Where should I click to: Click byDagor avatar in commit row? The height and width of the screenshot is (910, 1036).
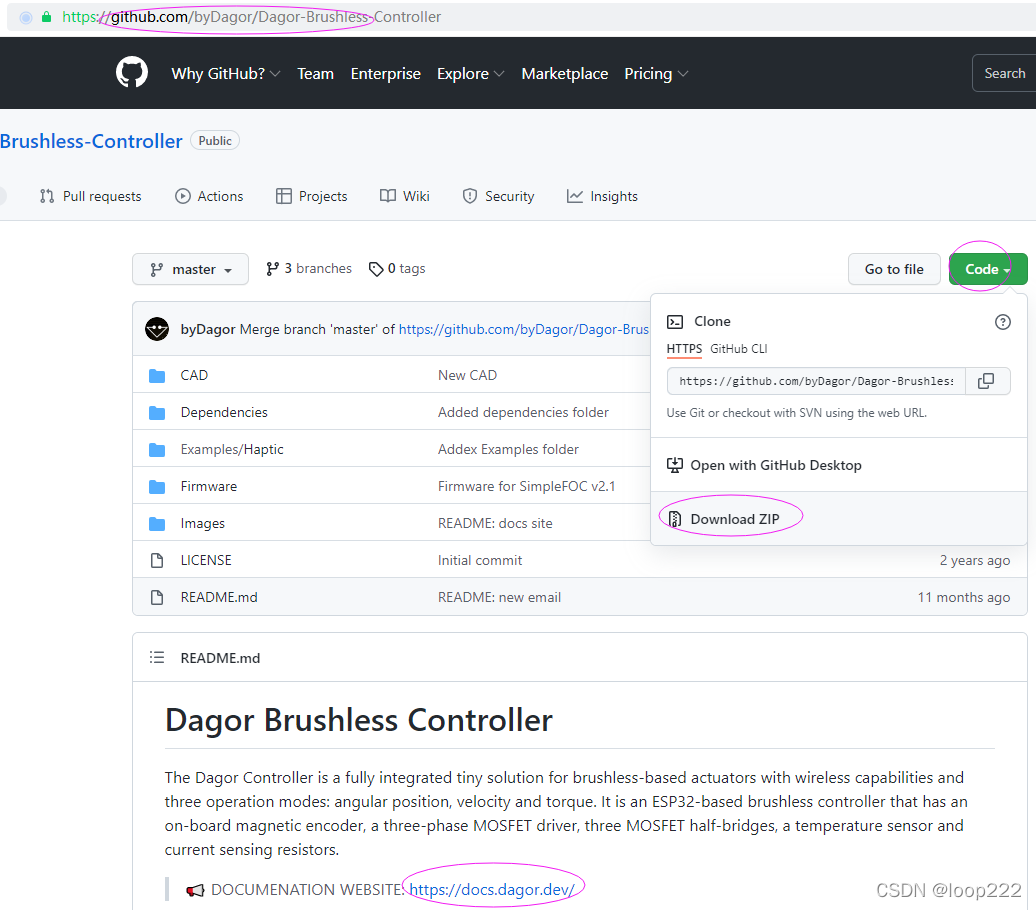[157, 329]
